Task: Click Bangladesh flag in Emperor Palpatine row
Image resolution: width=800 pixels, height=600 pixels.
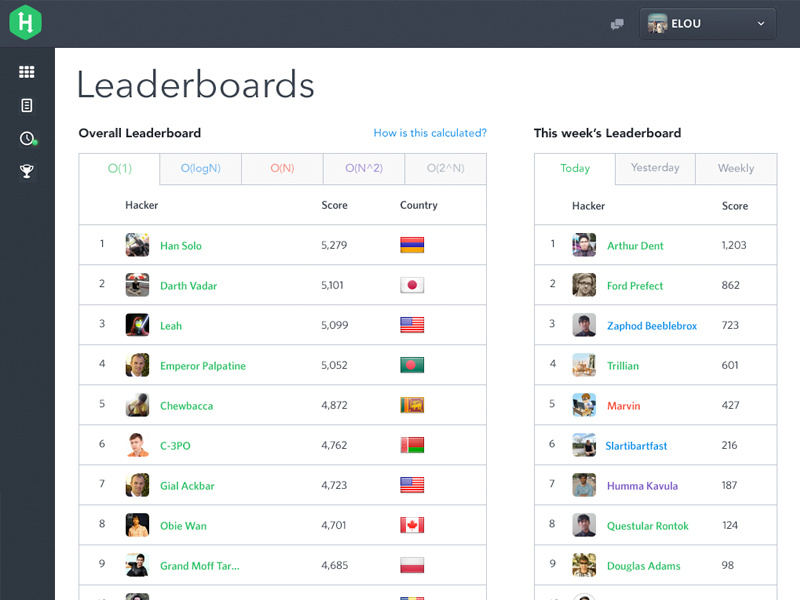Action: 412,365
